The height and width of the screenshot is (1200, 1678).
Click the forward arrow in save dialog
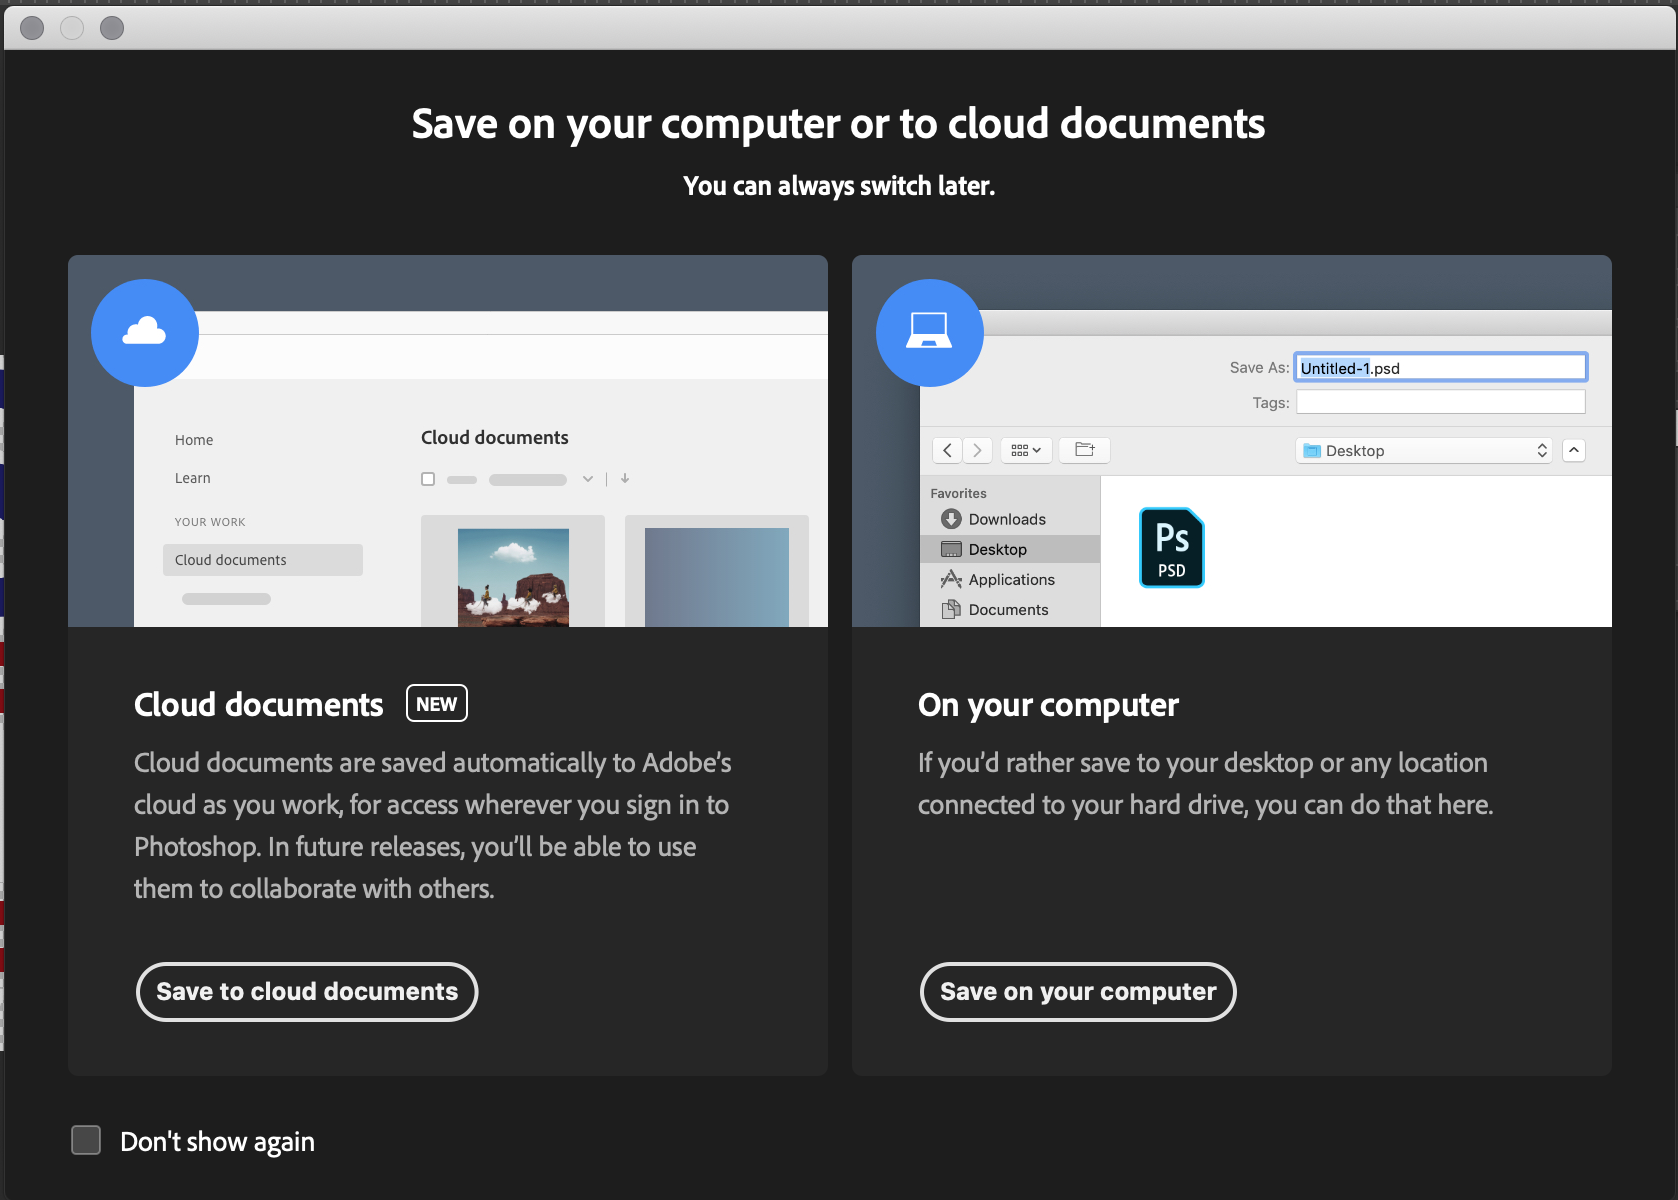point(978,450)
